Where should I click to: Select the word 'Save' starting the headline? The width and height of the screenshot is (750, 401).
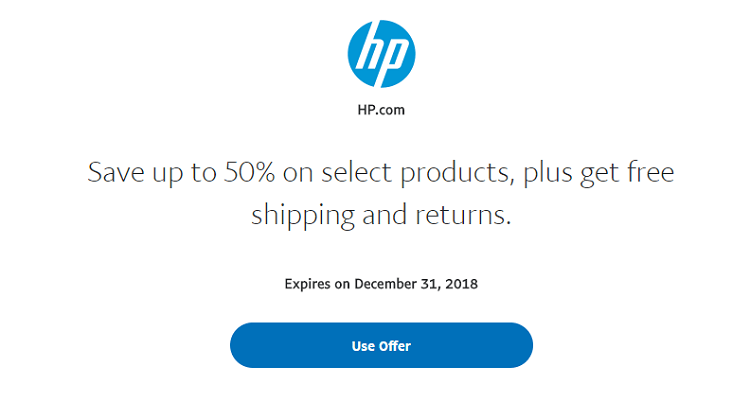(116, 172)
